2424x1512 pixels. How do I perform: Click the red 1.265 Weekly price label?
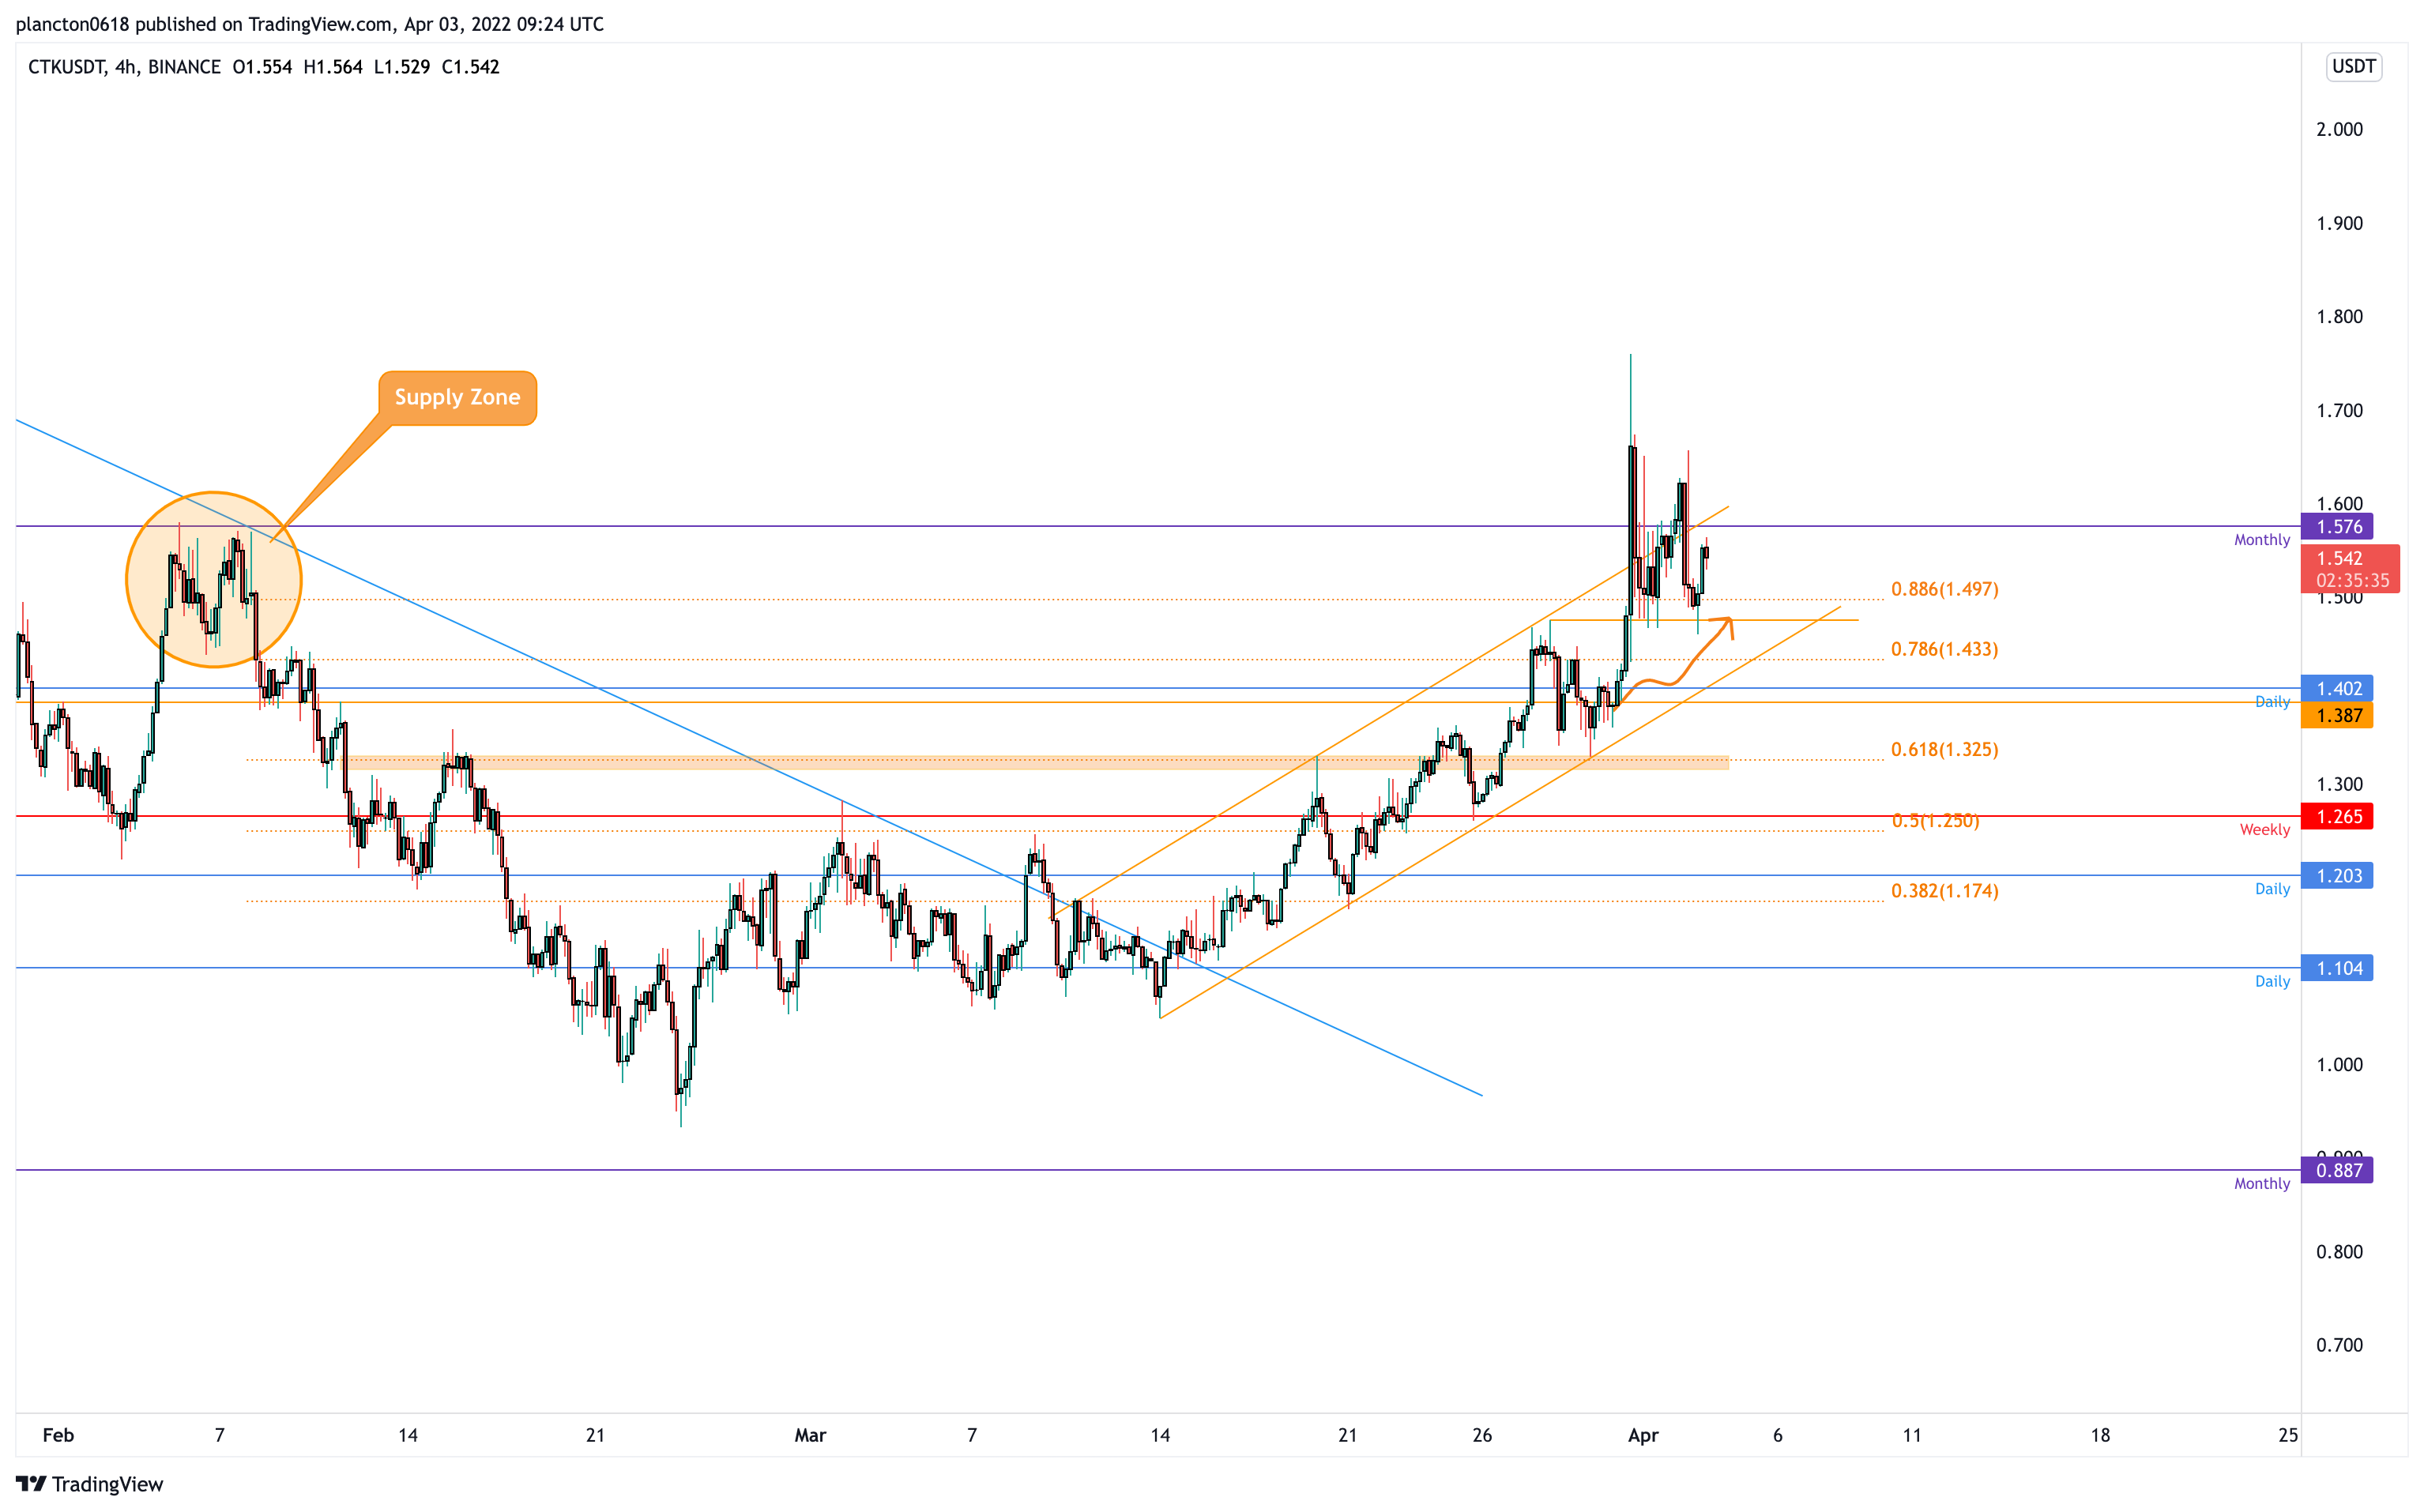[2337, 816]
